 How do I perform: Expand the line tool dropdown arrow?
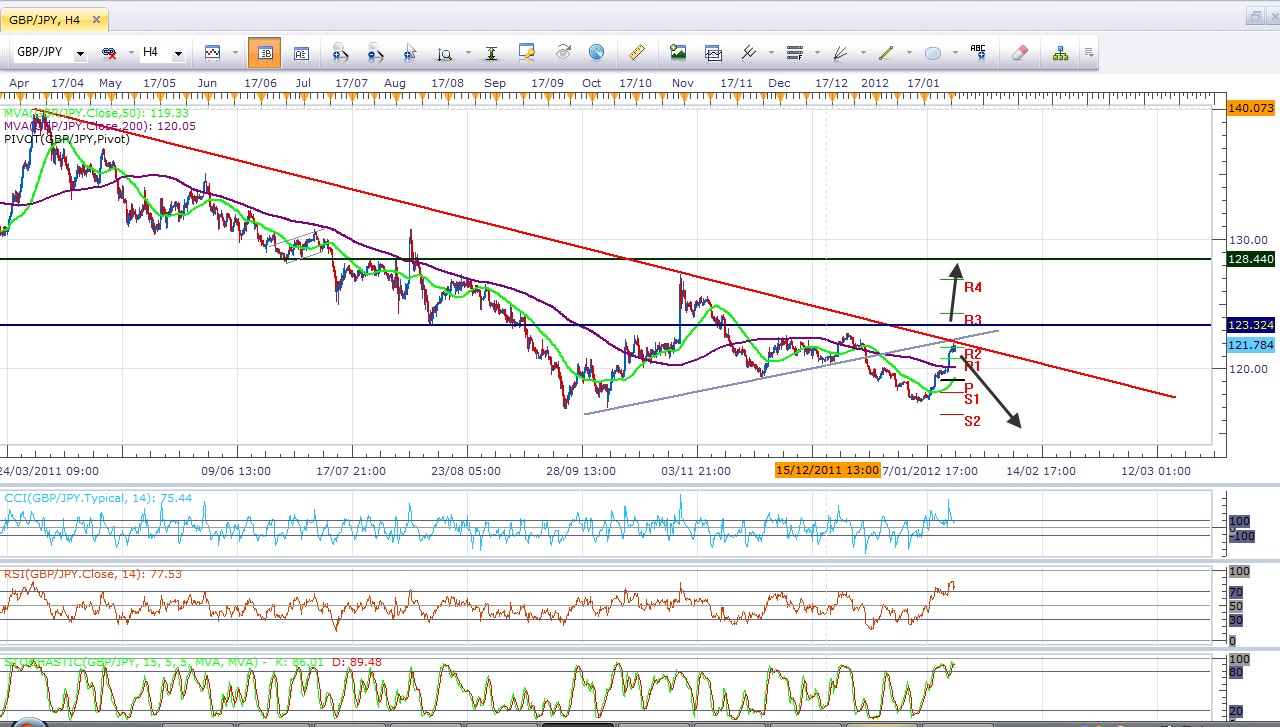tap(907, 53)
